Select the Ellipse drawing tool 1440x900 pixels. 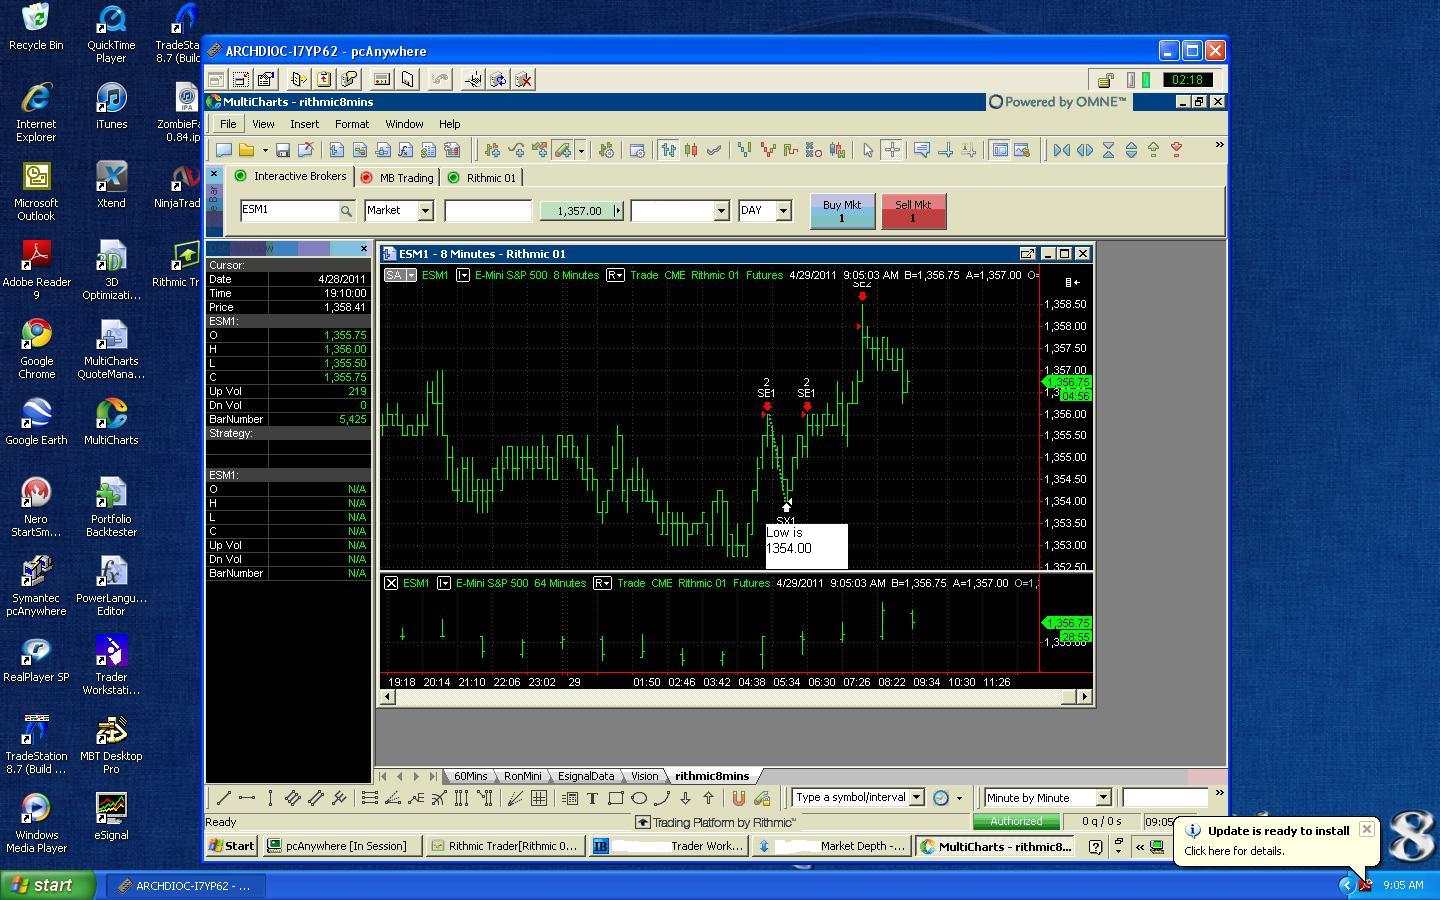tap(638, 798)
